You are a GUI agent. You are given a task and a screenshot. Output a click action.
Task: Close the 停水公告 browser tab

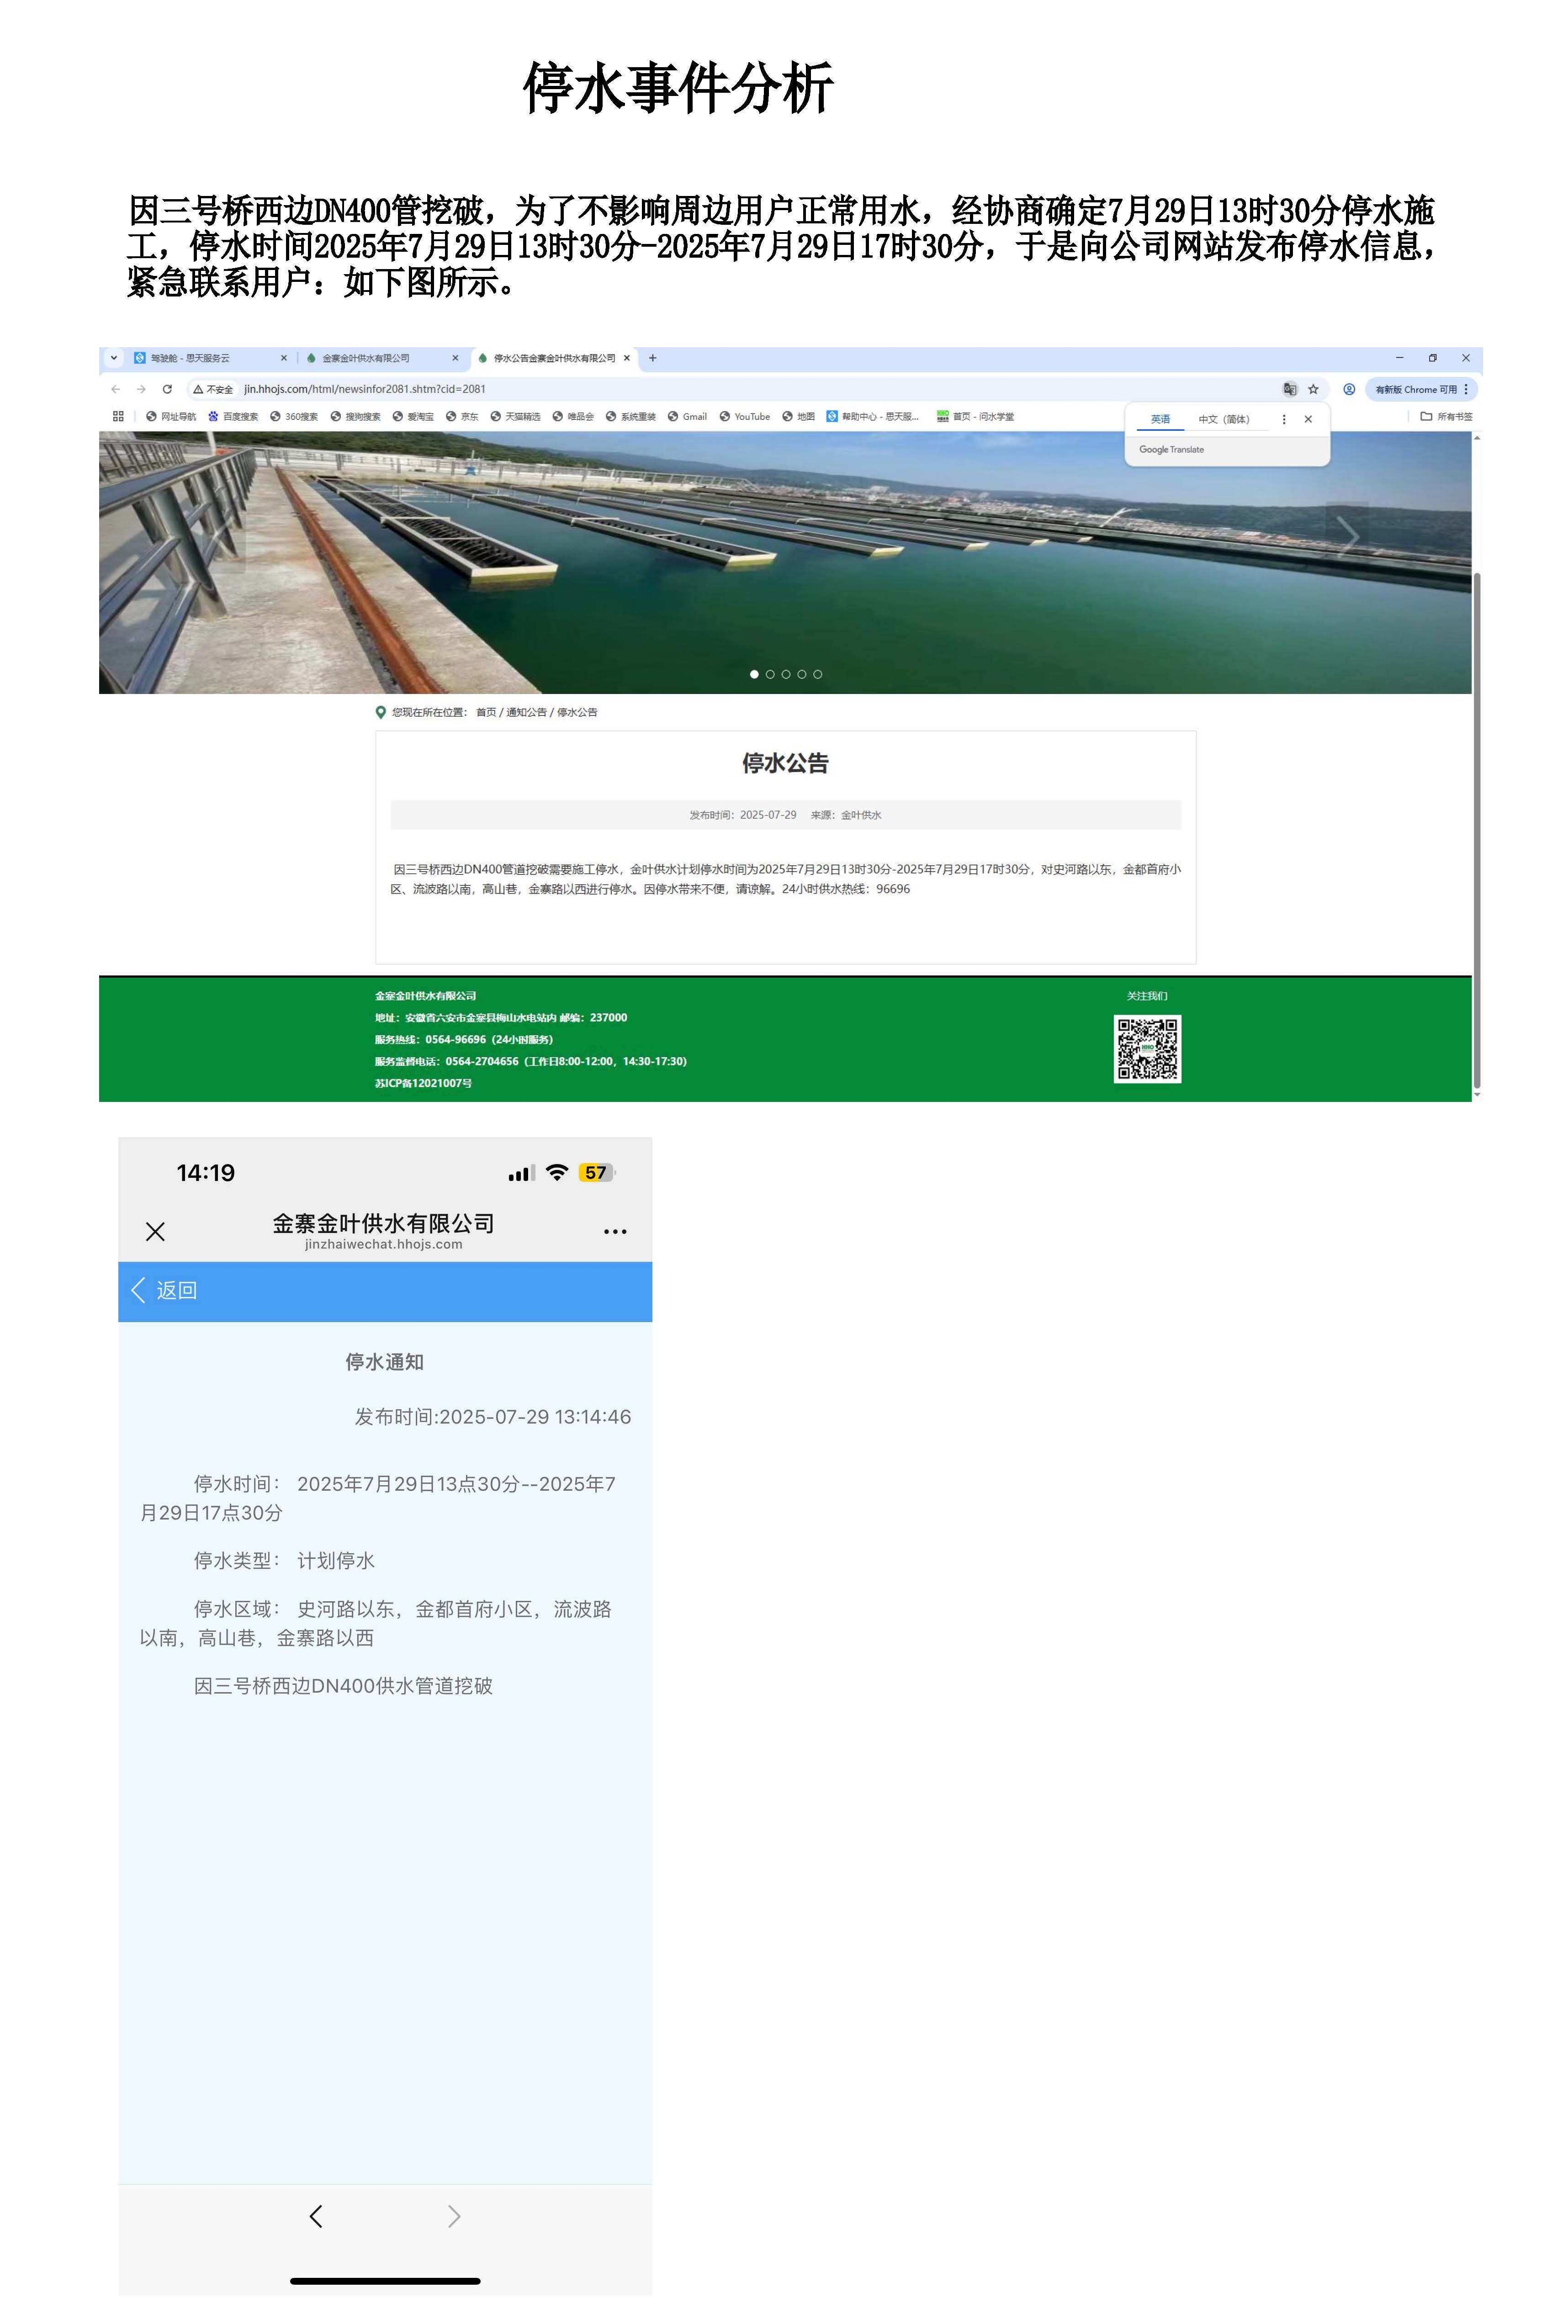point(627,358)
